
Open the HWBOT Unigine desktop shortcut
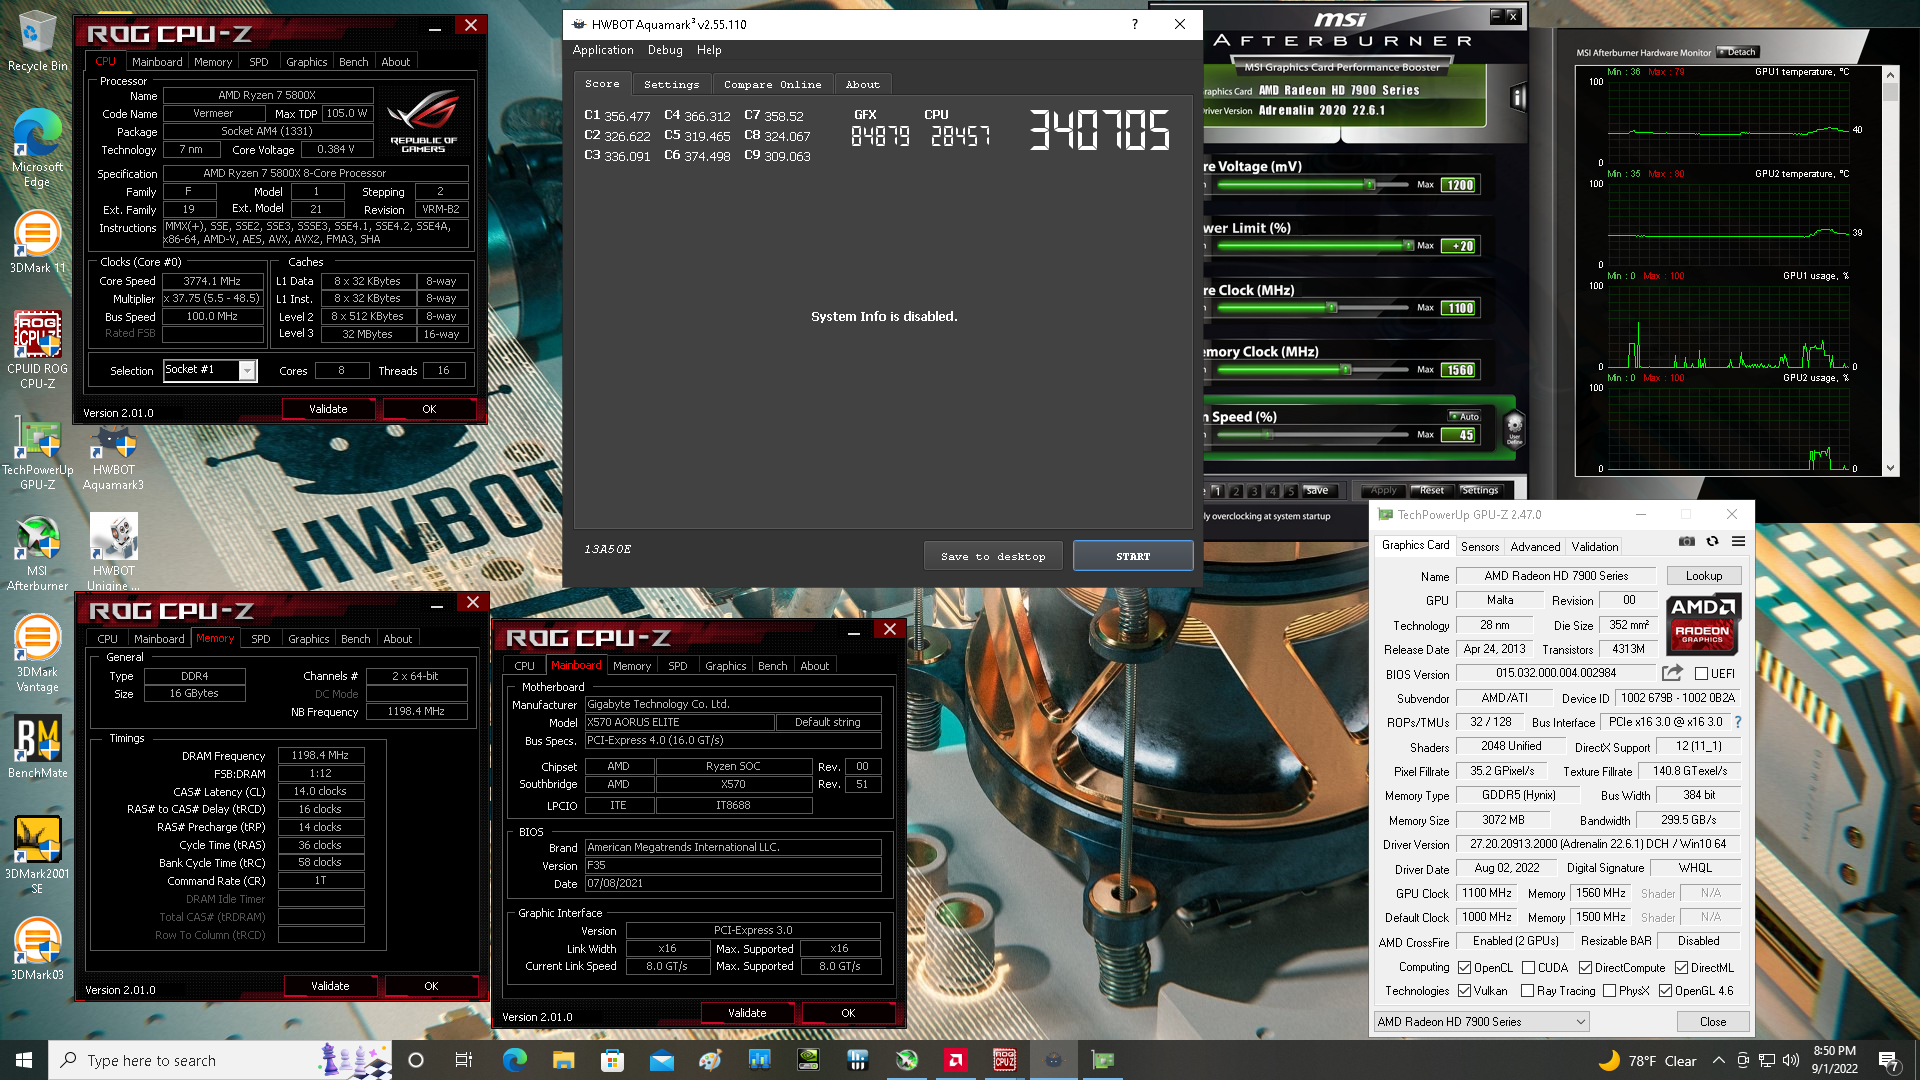(113, 553)
